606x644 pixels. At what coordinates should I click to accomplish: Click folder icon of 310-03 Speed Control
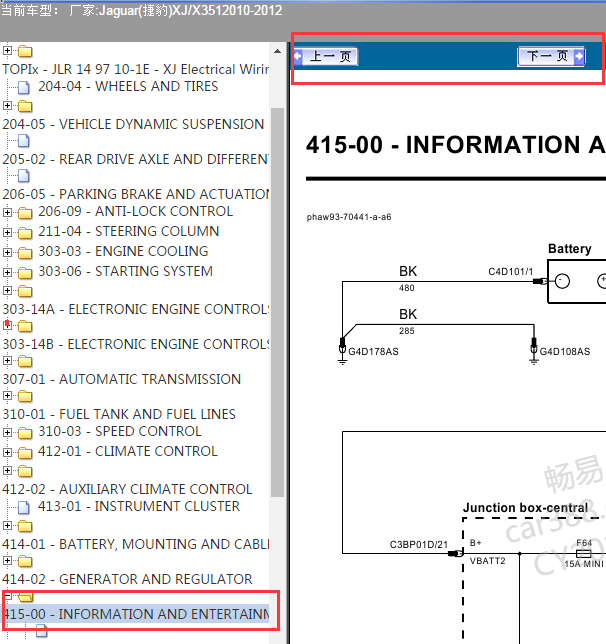click(x=25, y=433)
